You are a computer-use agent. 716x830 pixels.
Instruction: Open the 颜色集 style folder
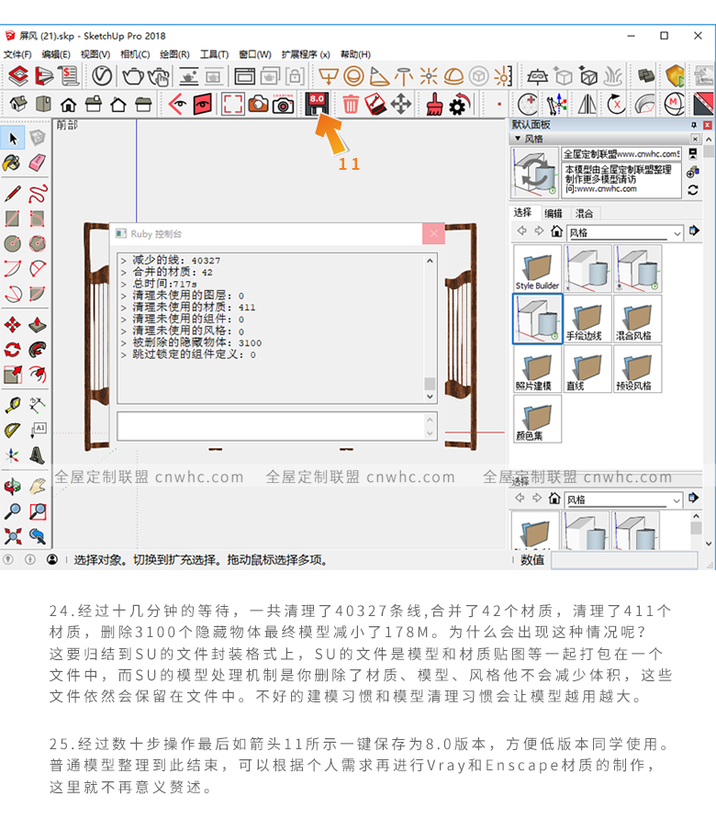pos(537,419)
